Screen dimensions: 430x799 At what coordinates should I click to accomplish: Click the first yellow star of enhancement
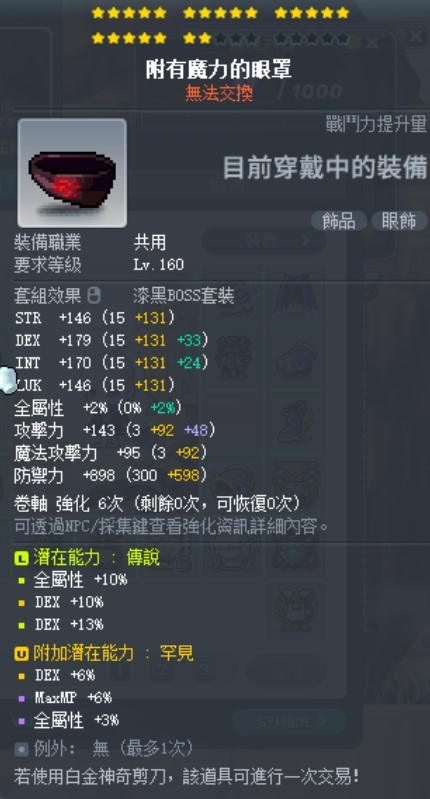point(98,13)
